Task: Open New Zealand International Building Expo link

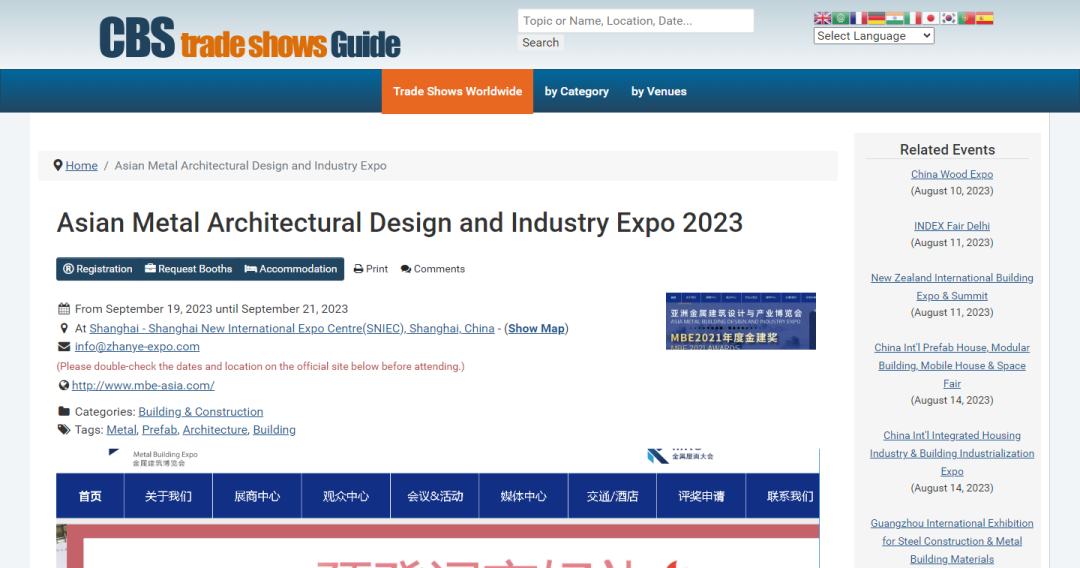Action: (952, 286)
